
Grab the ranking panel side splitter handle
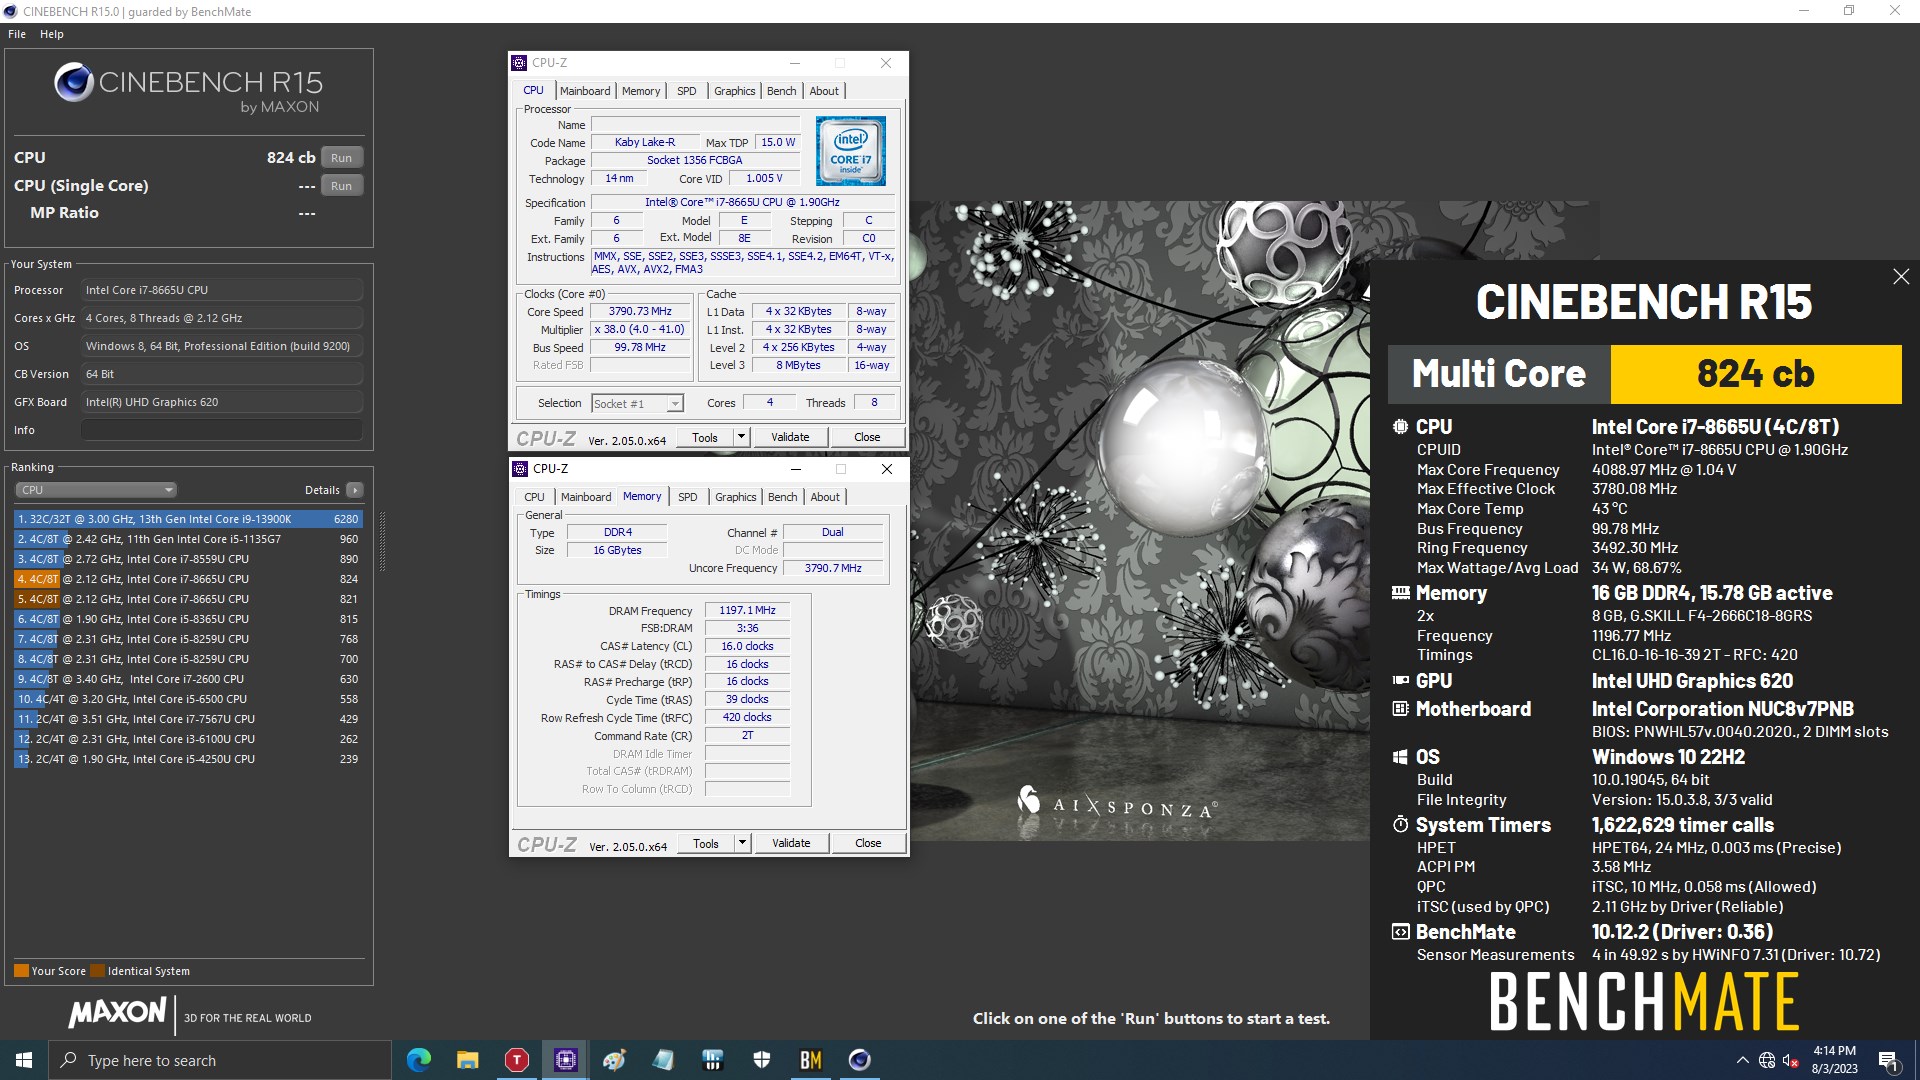(x=381, y=541)
